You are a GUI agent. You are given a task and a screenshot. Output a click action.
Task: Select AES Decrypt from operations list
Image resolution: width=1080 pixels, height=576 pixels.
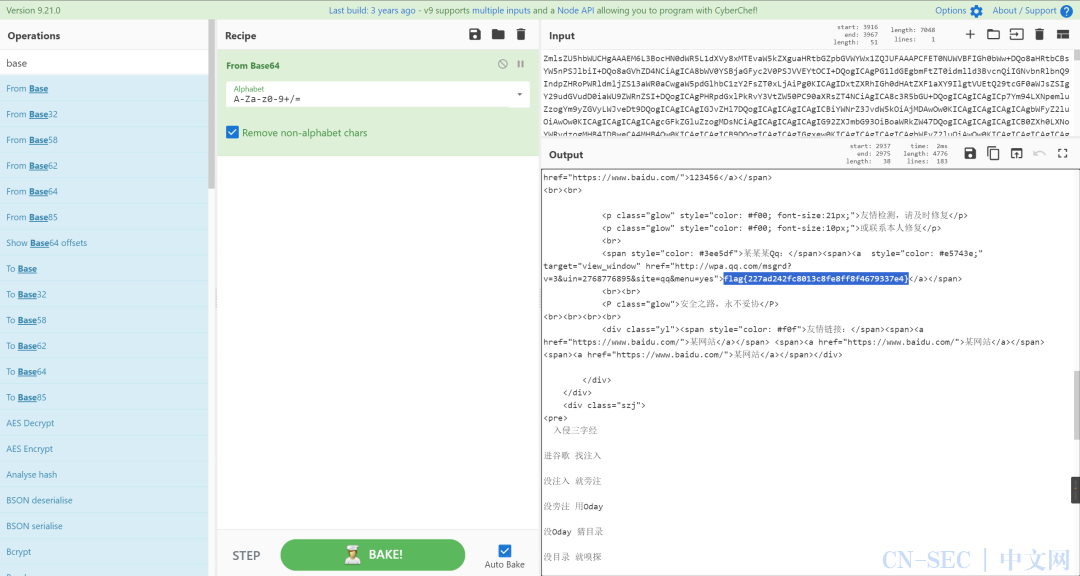(x=30, y=423)
